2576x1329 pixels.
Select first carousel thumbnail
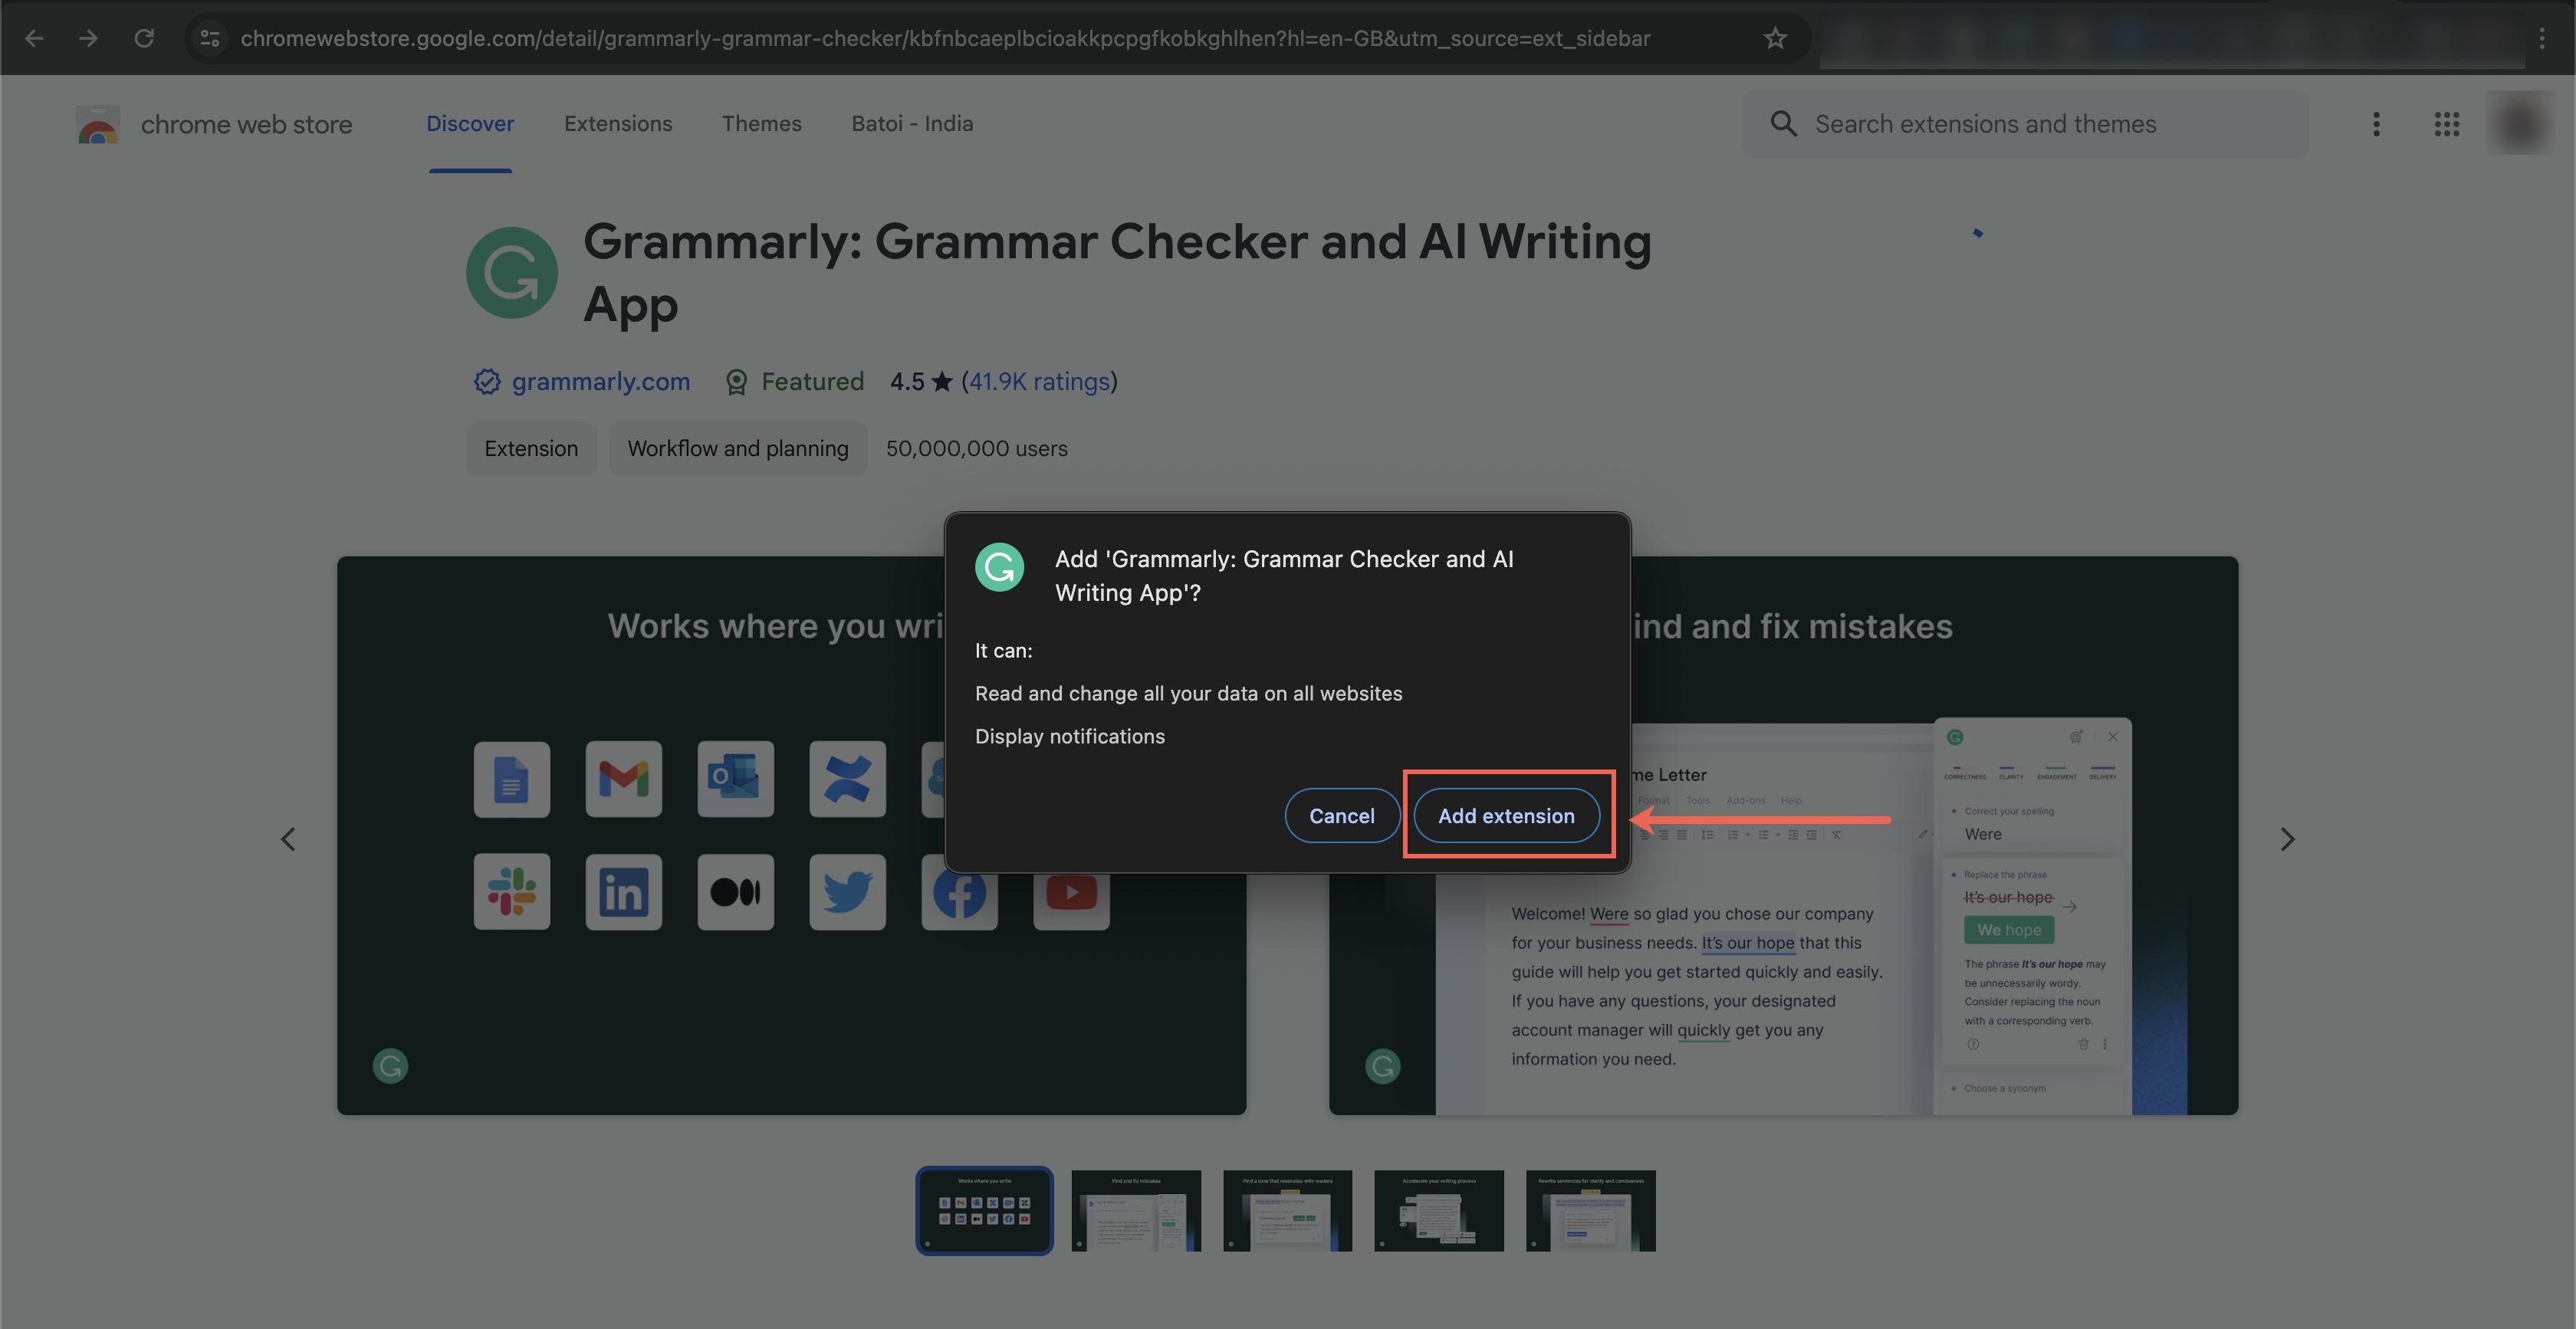pyautogui.click(x=985, y=1210)
